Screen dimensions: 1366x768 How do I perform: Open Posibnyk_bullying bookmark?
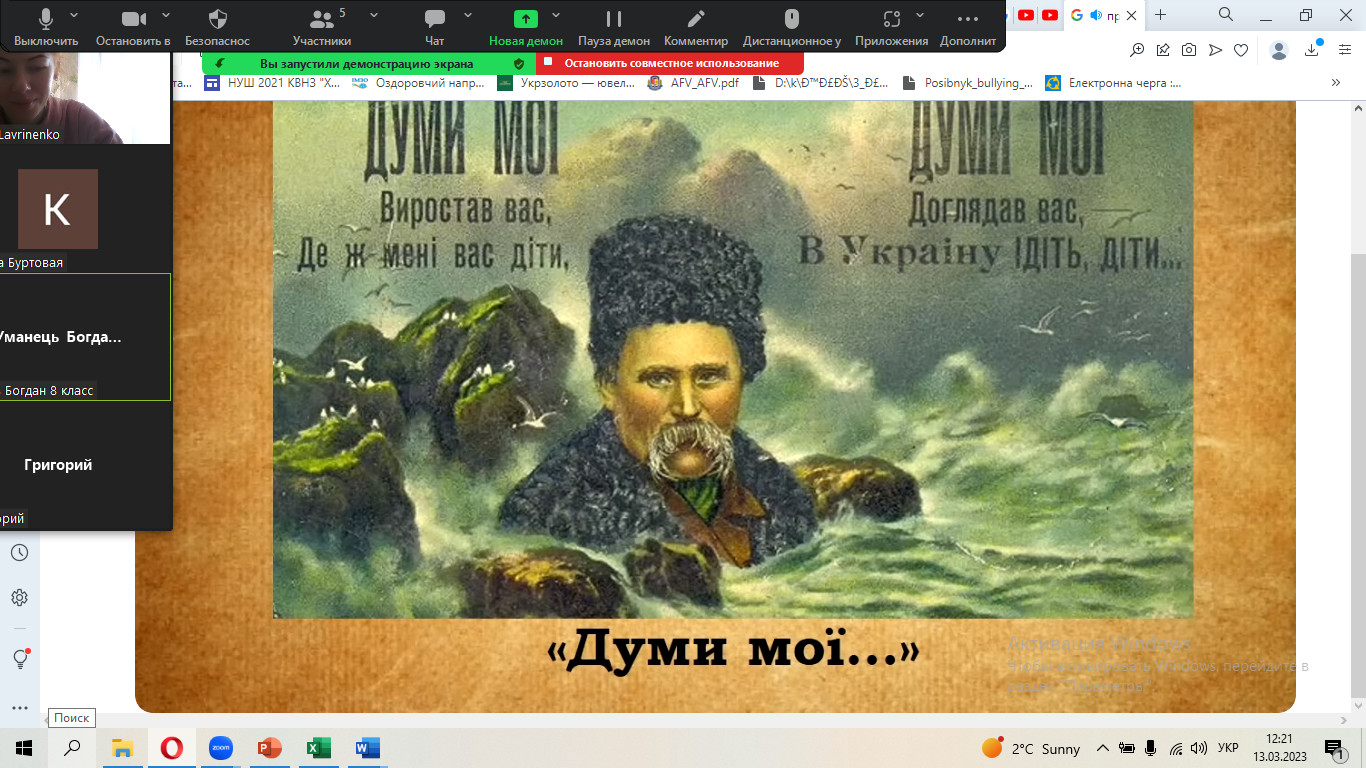pos(967,83)
